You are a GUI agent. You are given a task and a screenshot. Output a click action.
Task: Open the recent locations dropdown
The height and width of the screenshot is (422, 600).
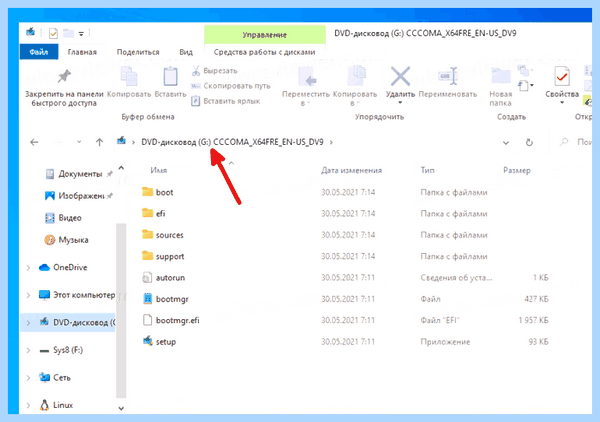pos(79,142)
